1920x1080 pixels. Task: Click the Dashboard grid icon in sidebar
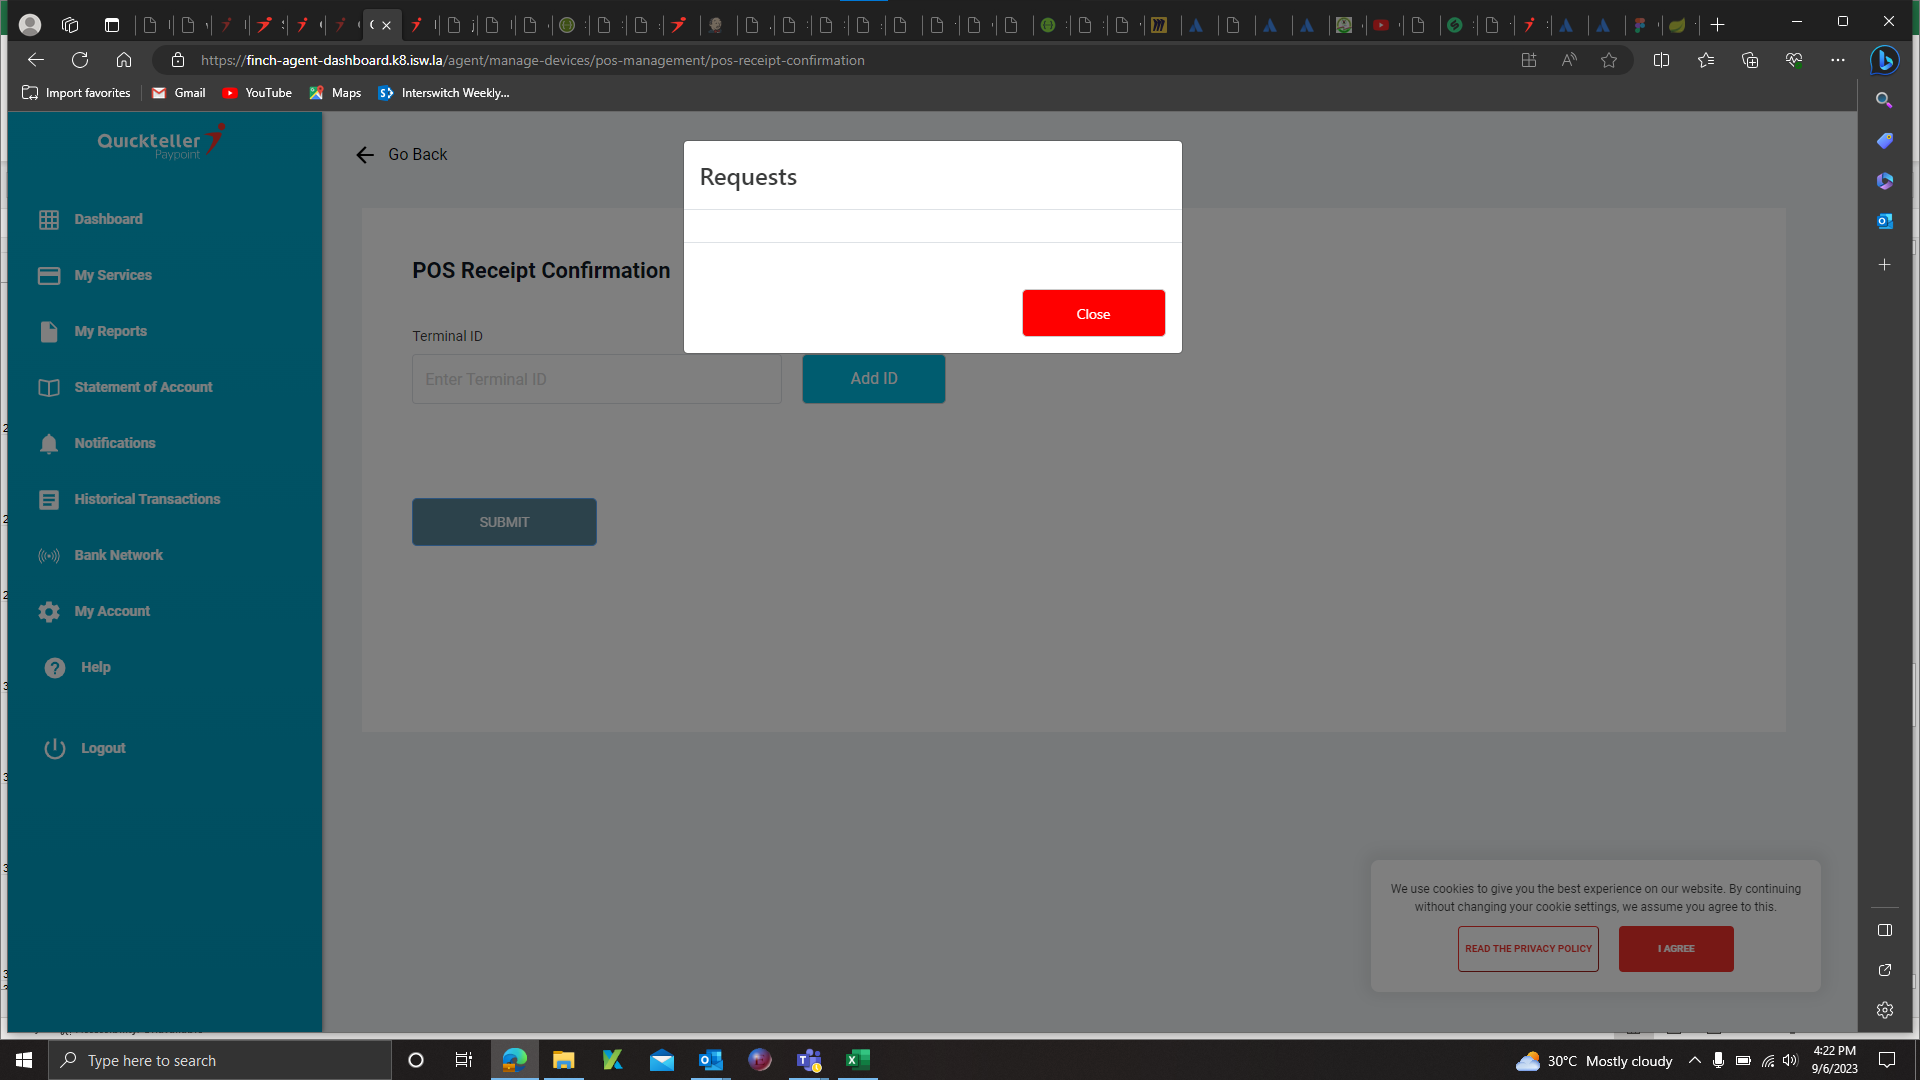click(x=49, y=219)
